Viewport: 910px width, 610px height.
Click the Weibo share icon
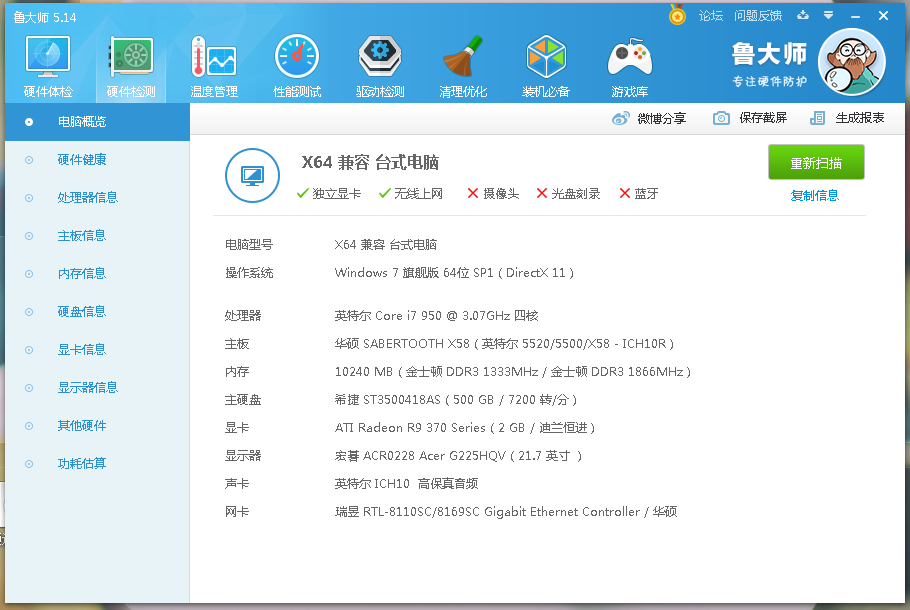tap(620, 118)
